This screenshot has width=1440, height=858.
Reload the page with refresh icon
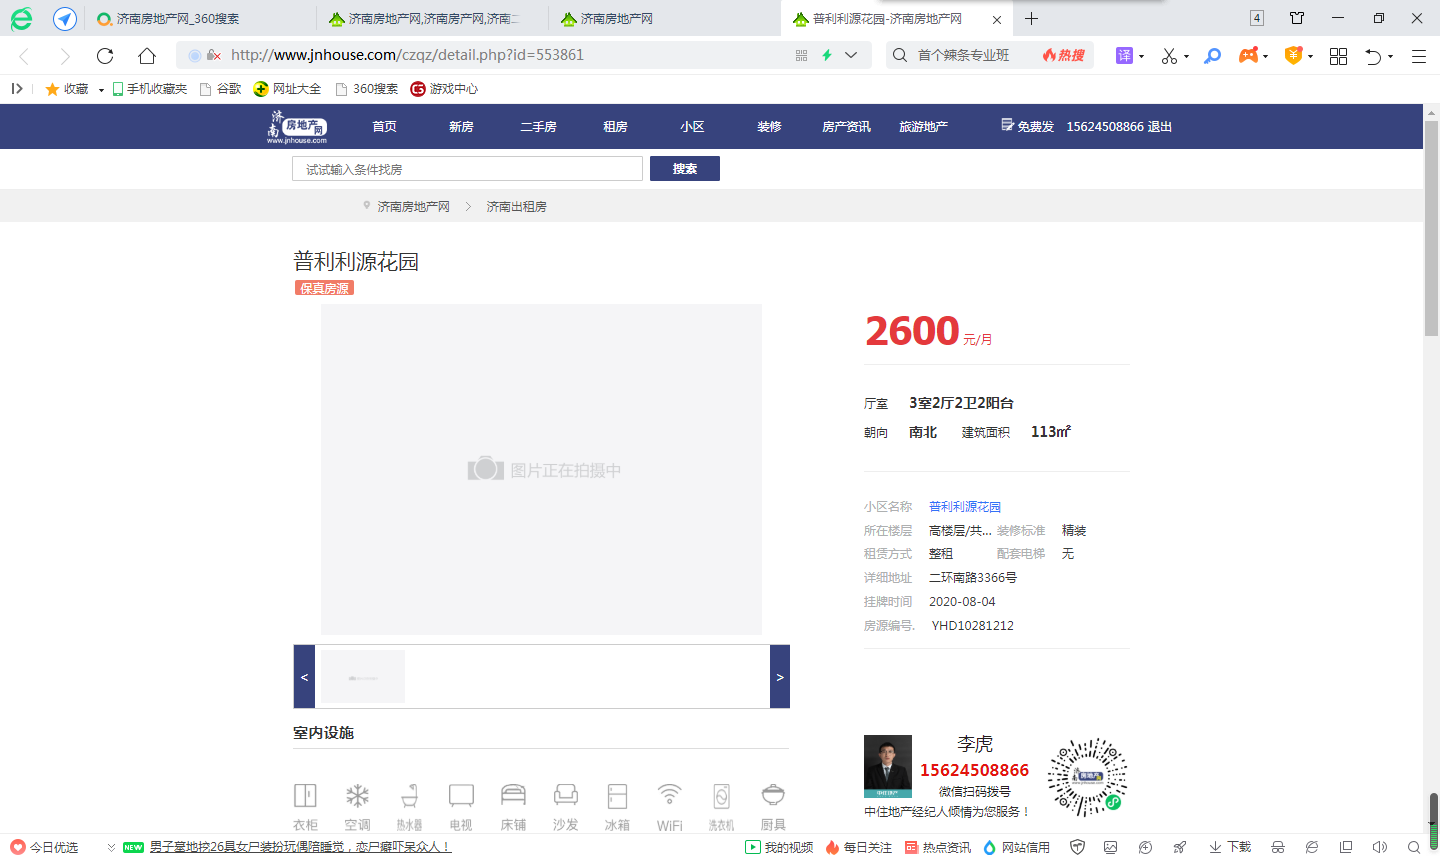[x=105, y=56]
